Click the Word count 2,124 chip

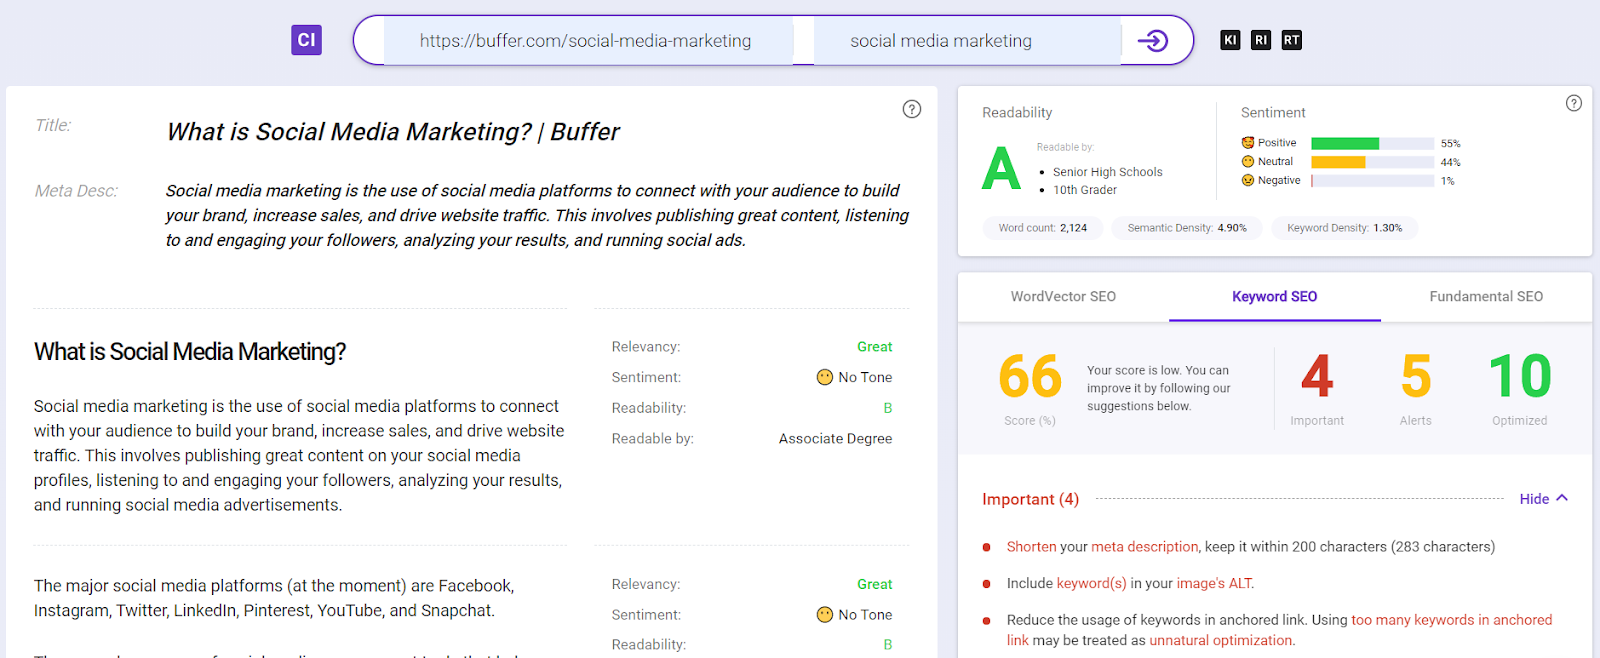(x=1043, y=228)
